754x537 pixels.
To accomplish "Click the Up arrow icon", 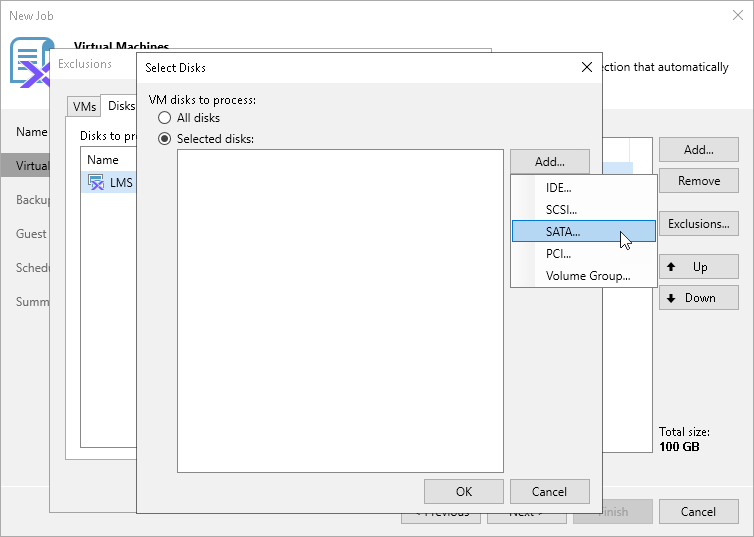I will (671, 267).
